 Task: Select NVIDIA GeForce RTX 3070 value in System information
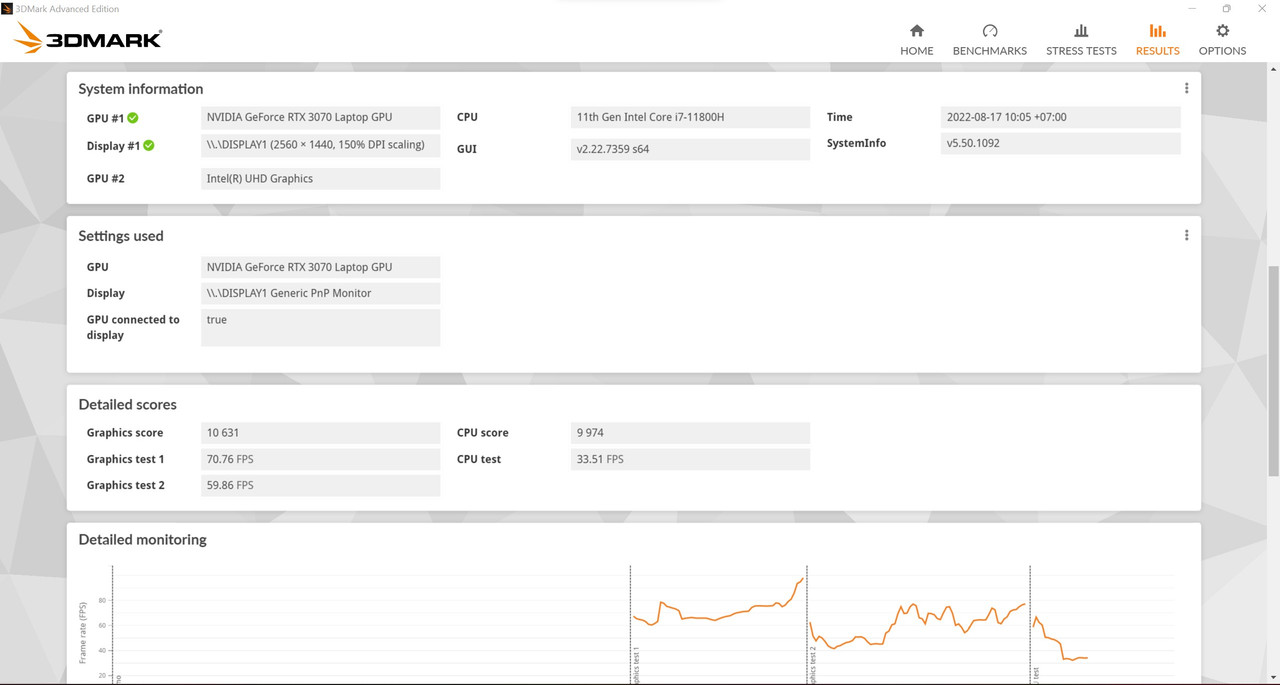point(320,117)
